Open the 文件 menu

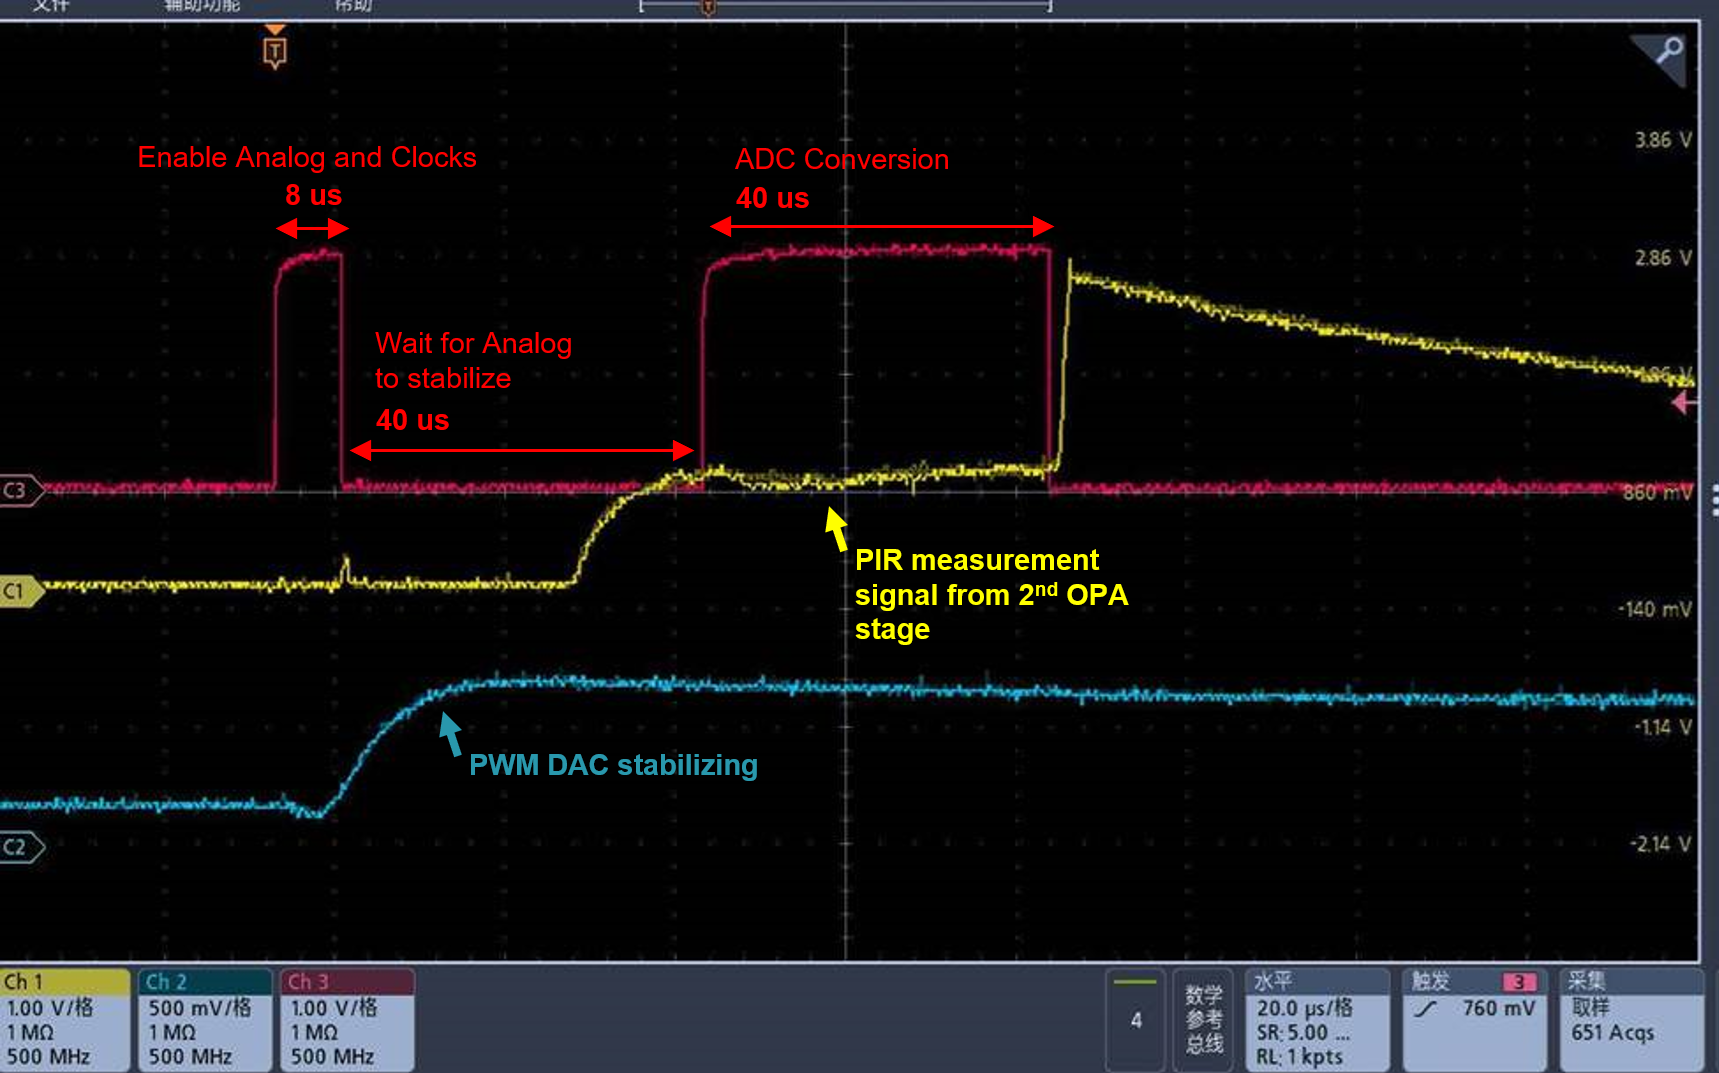pyautogui.click(x=51, y=6)
